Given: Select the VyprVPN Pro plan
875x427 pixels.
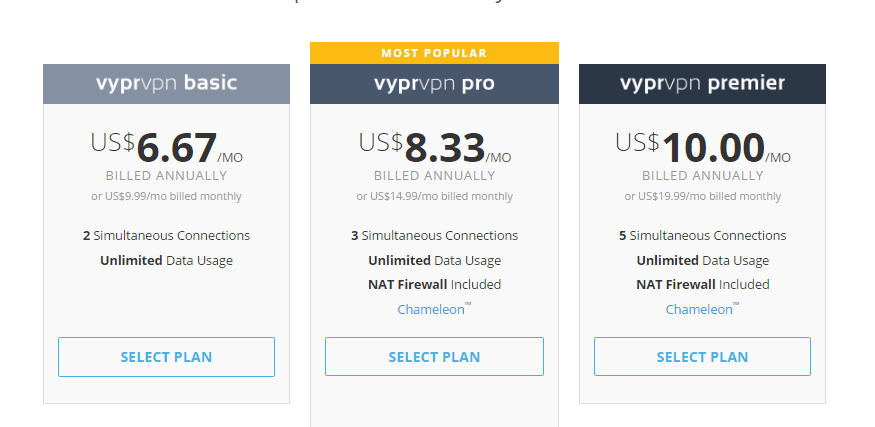Looking at the screenshot, I should point(434,357).
